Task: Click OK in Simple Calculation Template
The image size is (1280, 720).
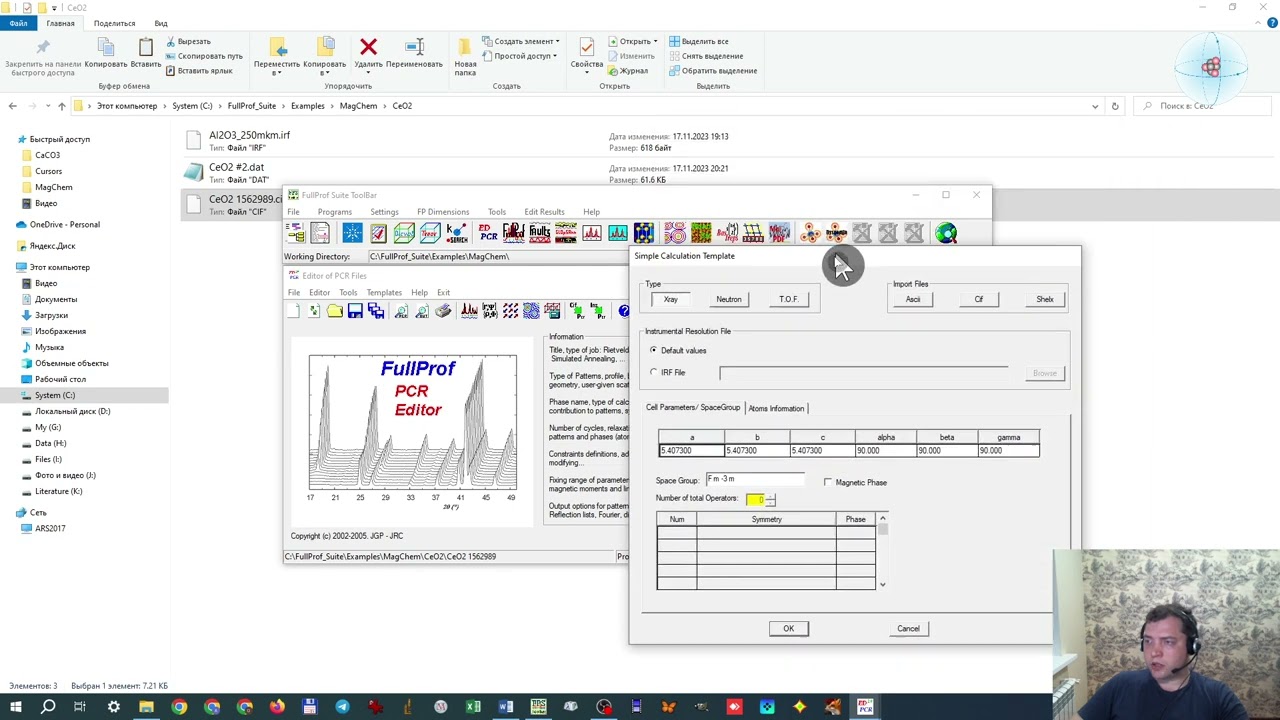Action: click(788, 628)
